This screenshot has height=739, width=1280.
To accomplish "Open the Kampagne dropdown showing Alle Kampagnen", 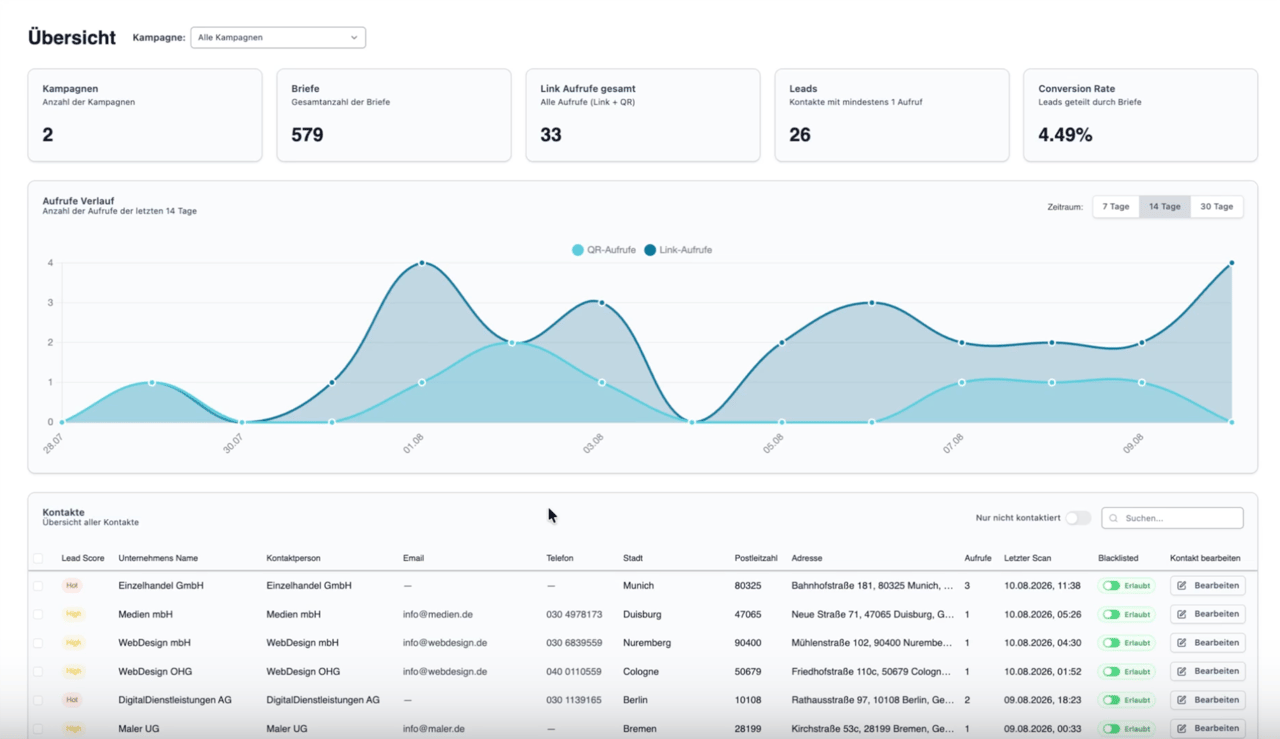I will coord(278,38).
